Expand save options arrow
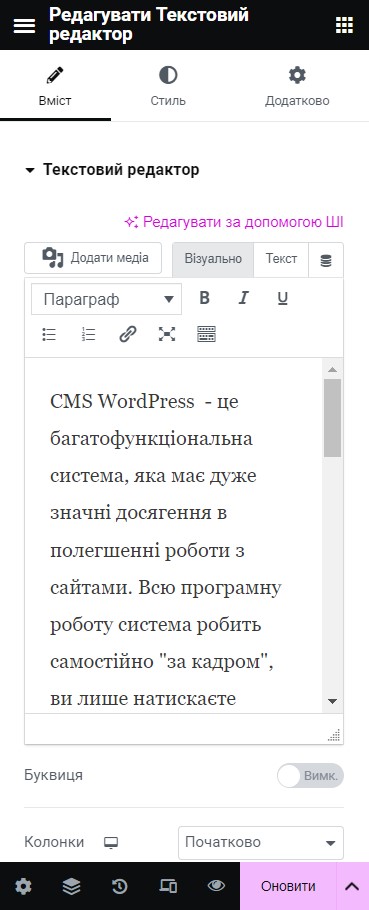This screenshot has height=910, width=369. 352,886
